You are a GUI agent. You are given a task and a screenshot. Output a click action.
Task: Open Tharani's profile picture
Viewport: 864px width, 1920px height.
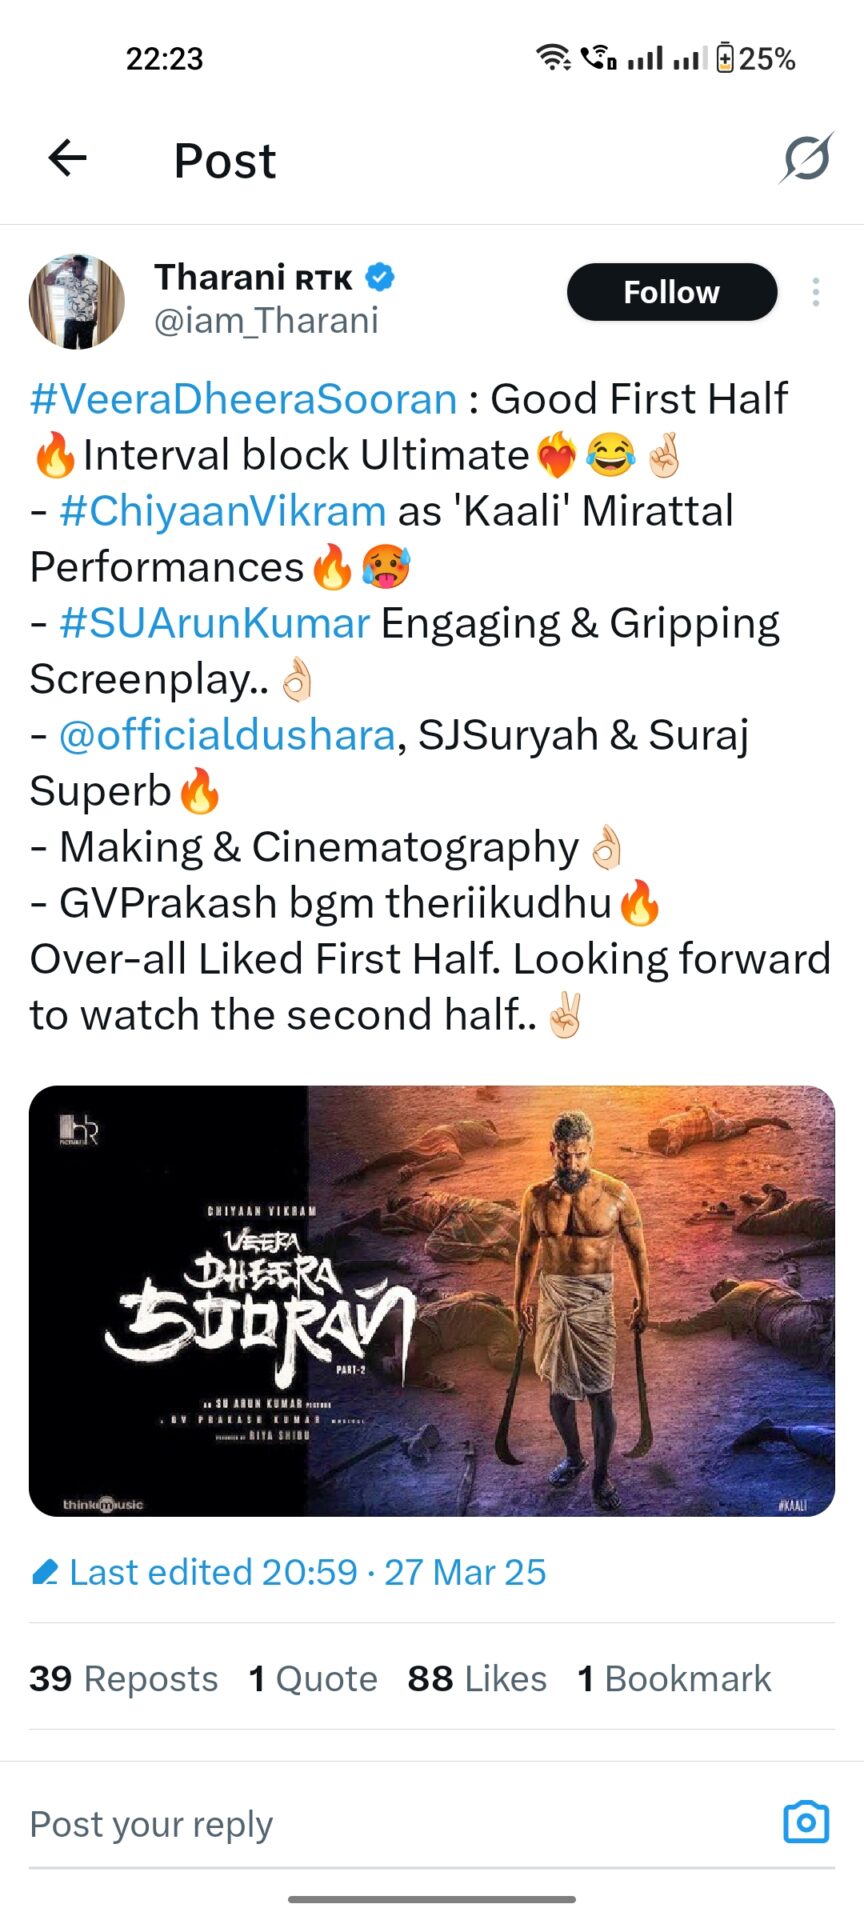[x=77, y=301]
